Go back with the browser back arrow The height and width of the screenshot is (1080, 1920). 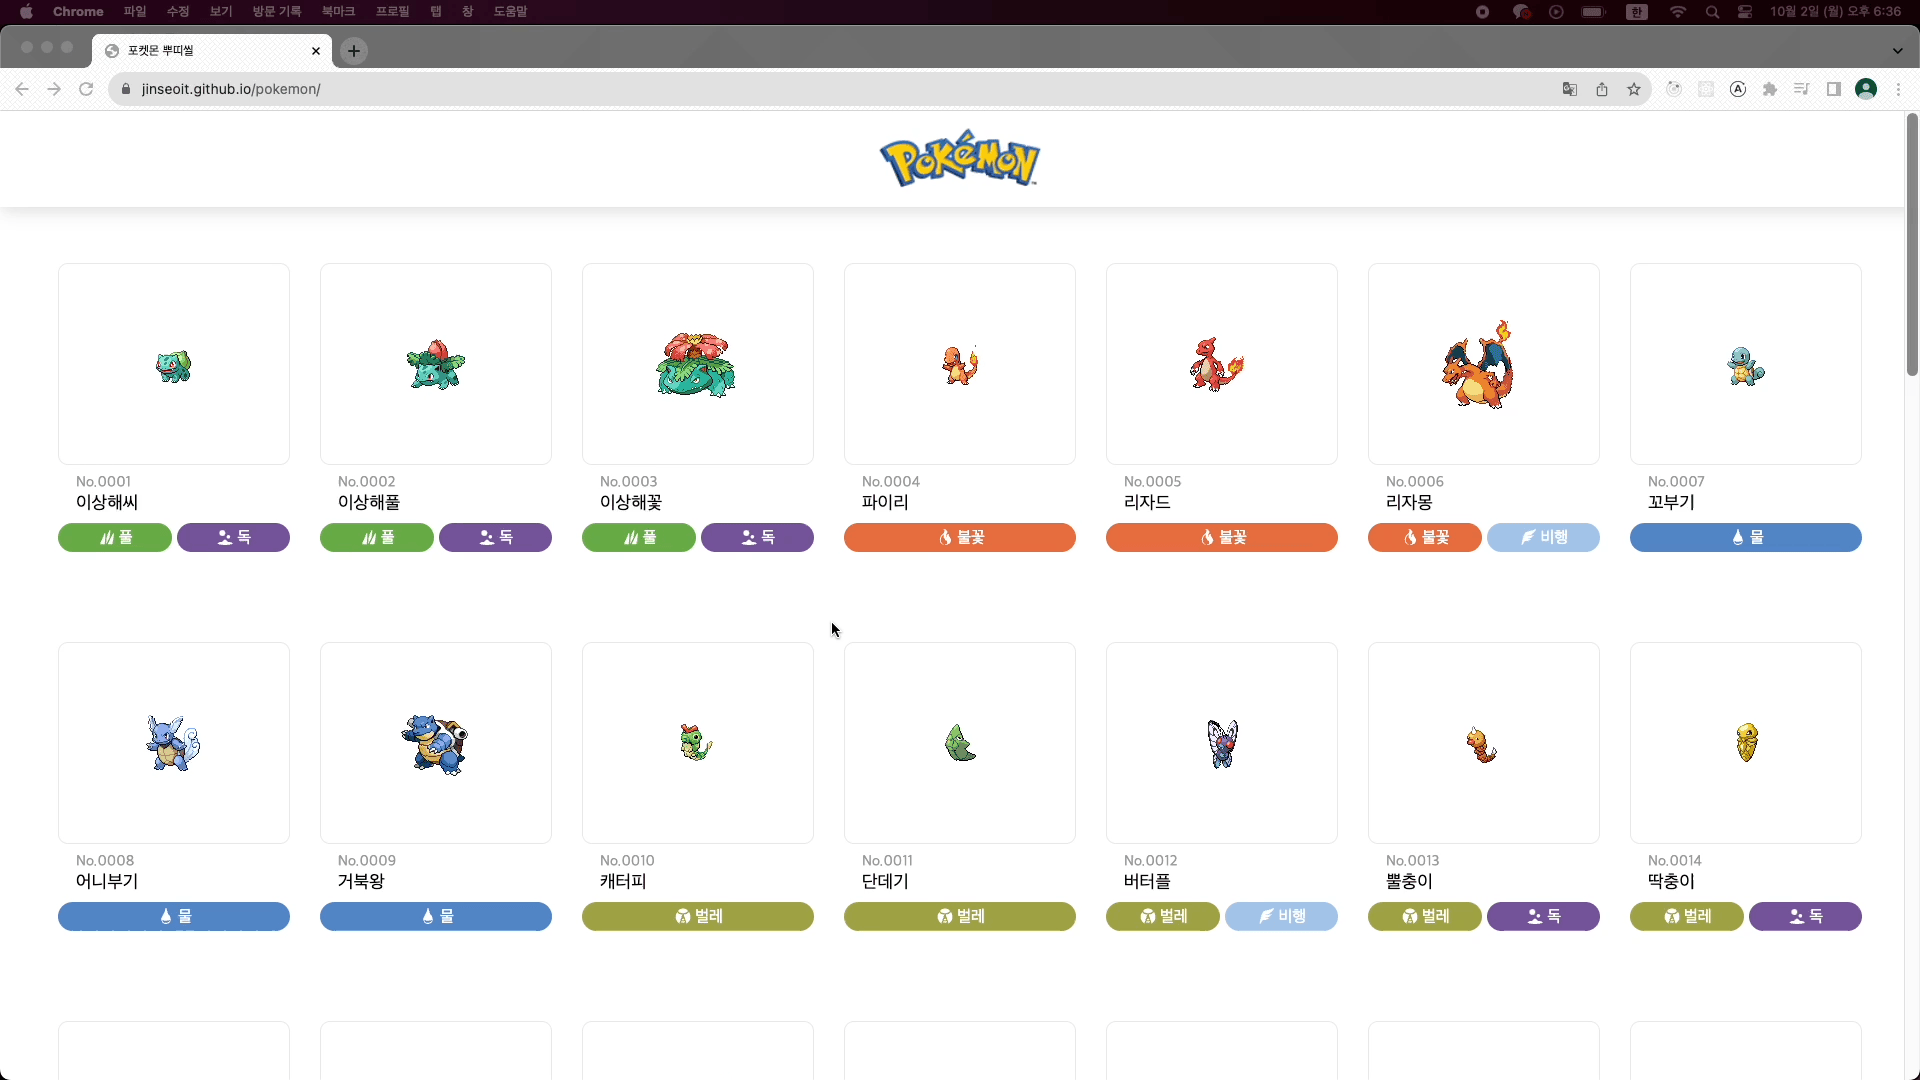point(22,89)
